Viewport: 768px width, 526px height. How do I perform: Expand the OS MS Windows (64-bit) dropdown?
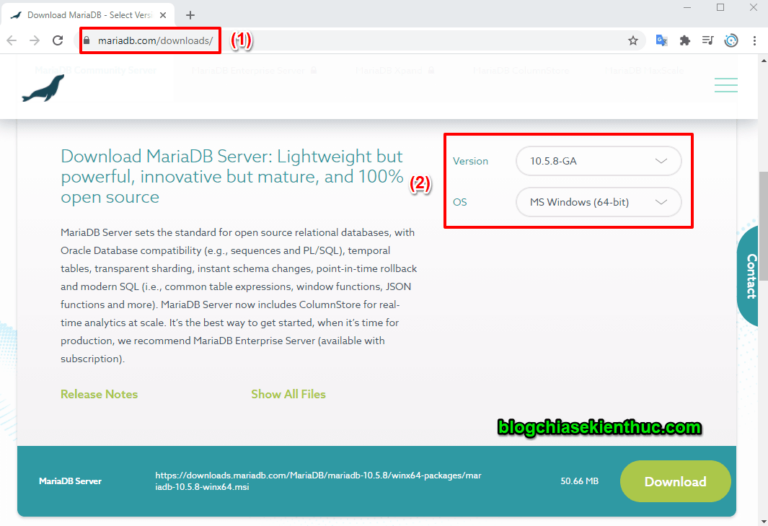point(598,202)
